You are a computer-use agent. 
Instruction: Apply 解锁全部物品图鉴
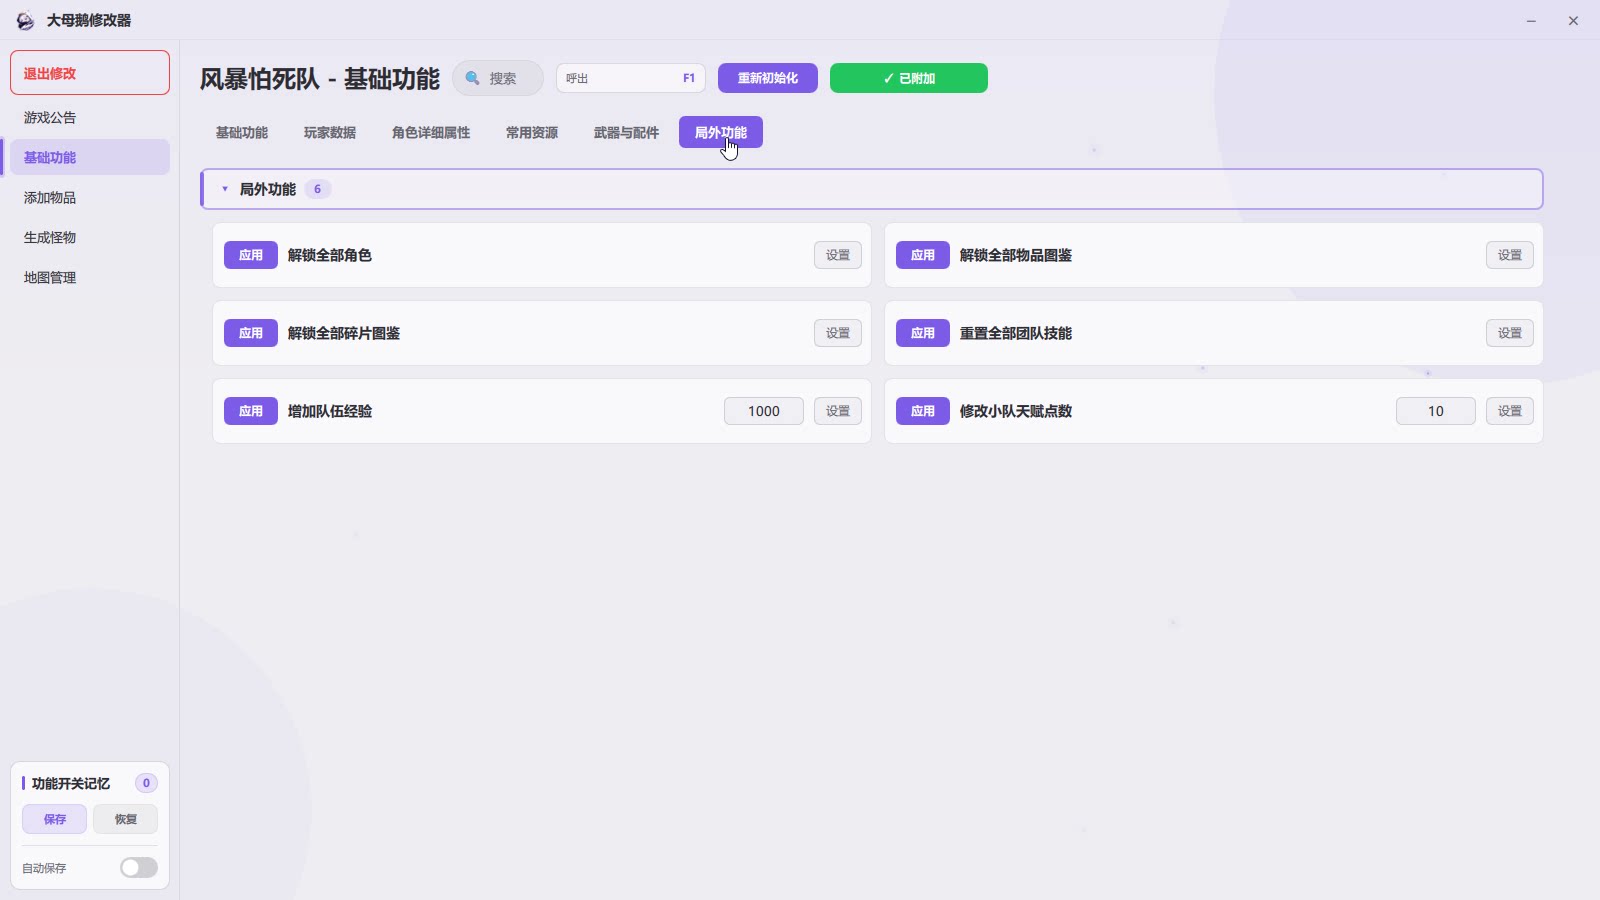pyautogui.click(x=923, y=255)
